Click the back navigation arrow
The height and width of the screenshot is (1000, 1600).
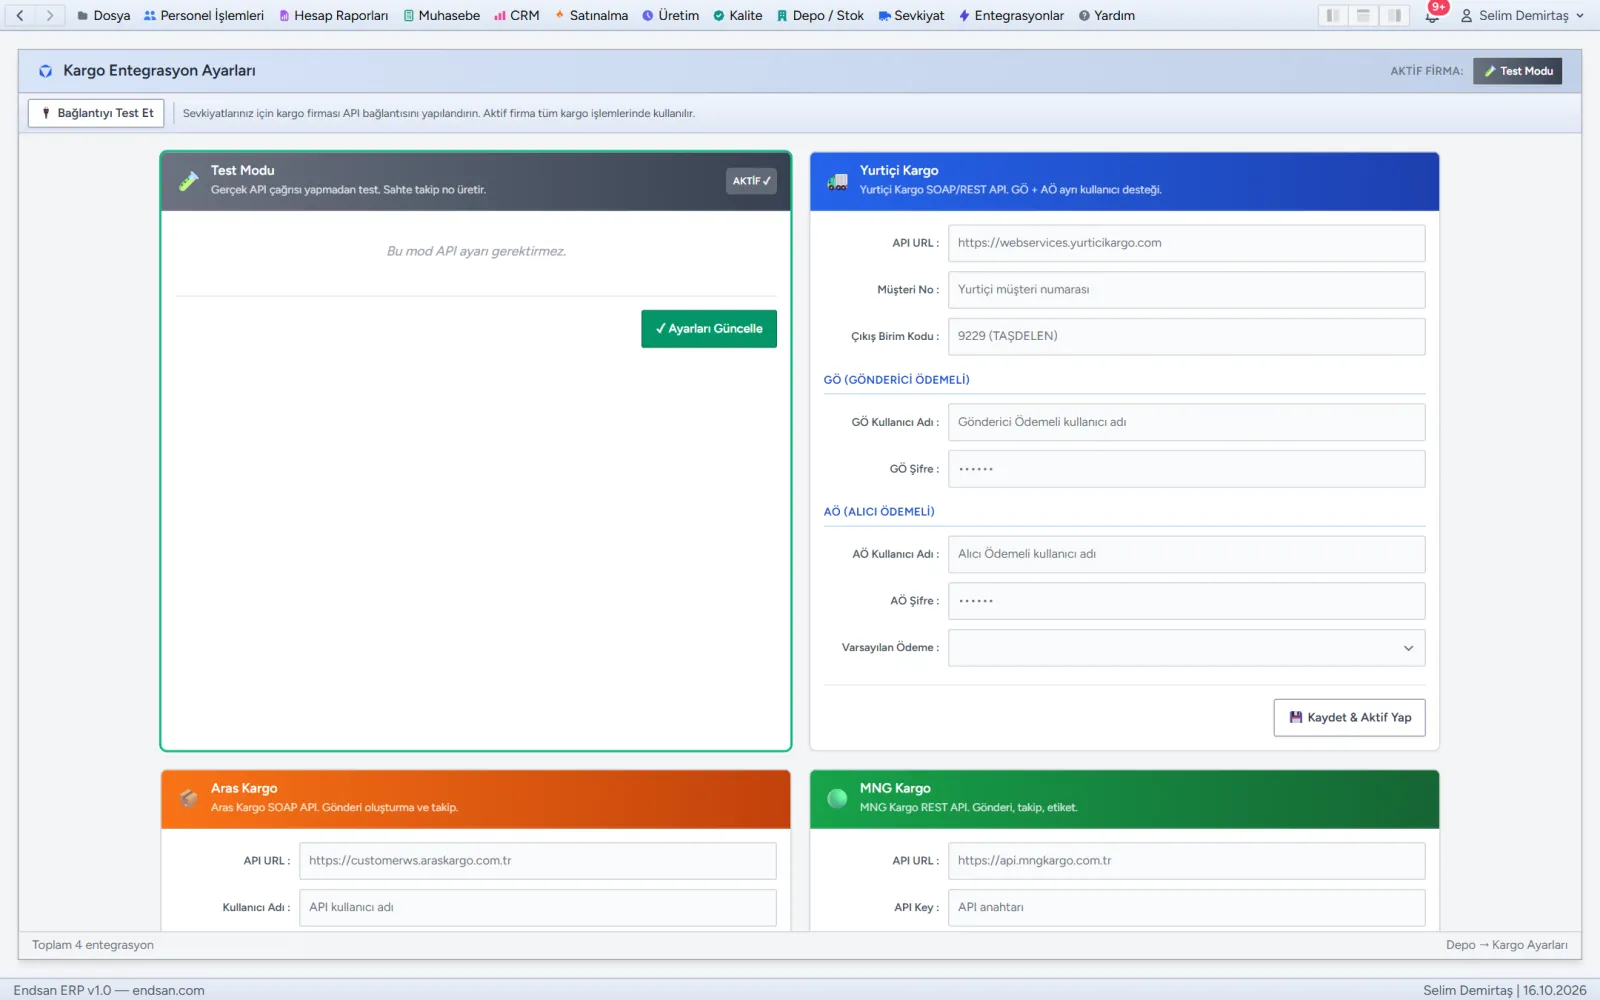pos(20,15)
